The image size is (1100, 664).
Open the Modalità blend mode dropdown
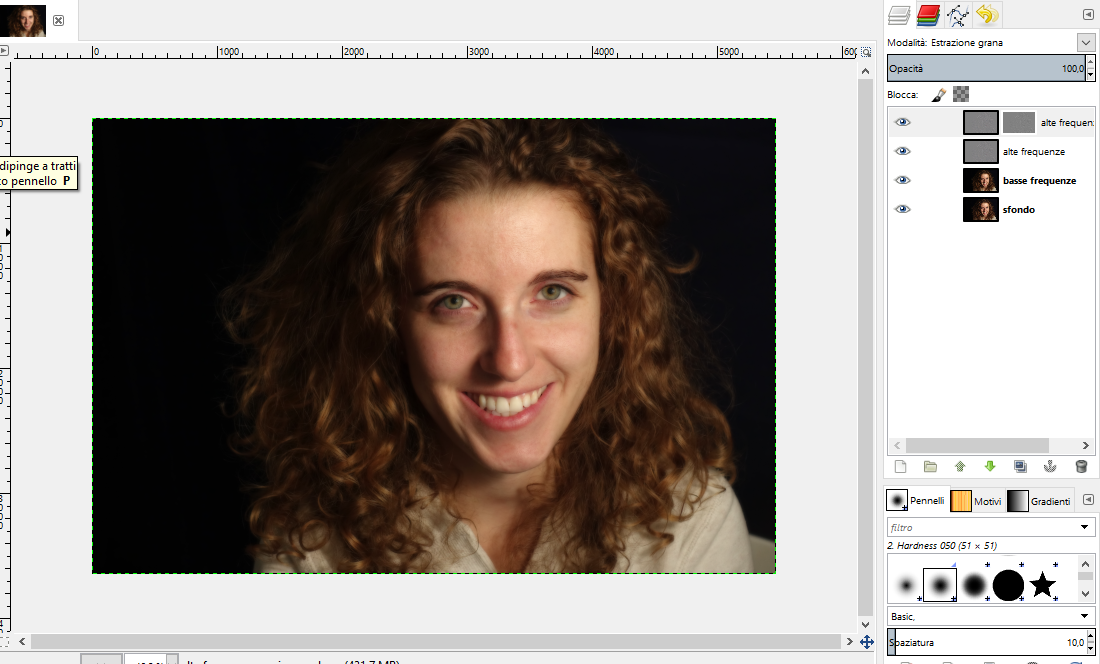coord(1085,42)
